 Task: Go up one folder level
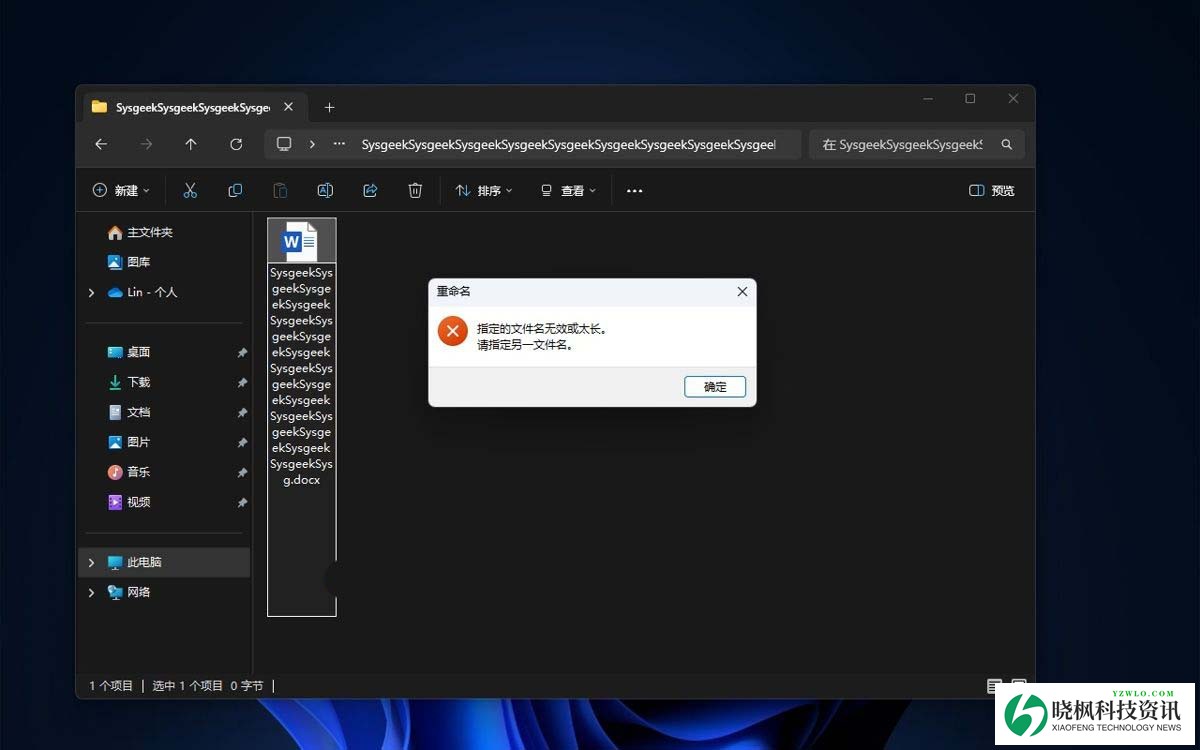click(191, 144)
